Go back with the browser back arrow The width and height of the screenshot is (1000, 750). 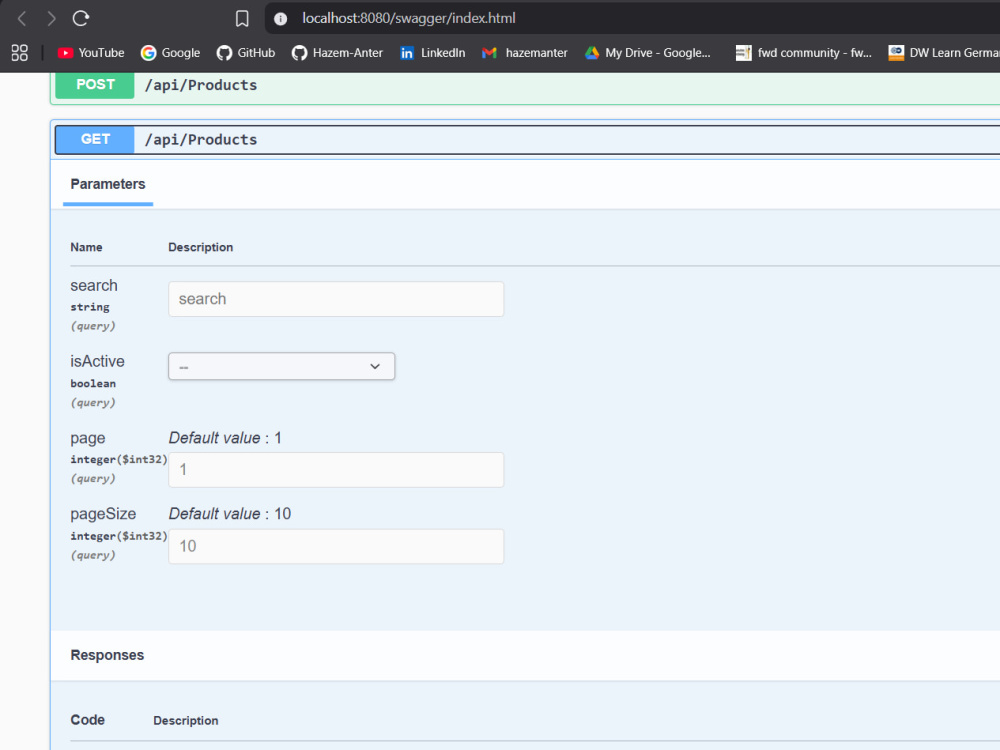pos(22,18)
